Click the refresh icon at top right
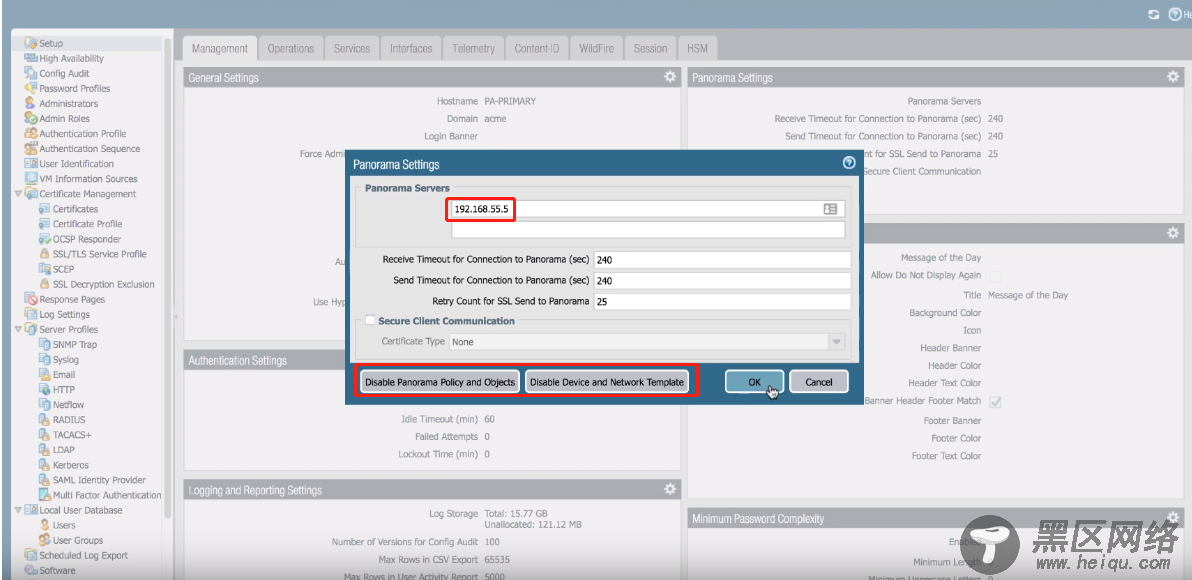Screen dimensions: 1192x580 [x=1153, y=14]
